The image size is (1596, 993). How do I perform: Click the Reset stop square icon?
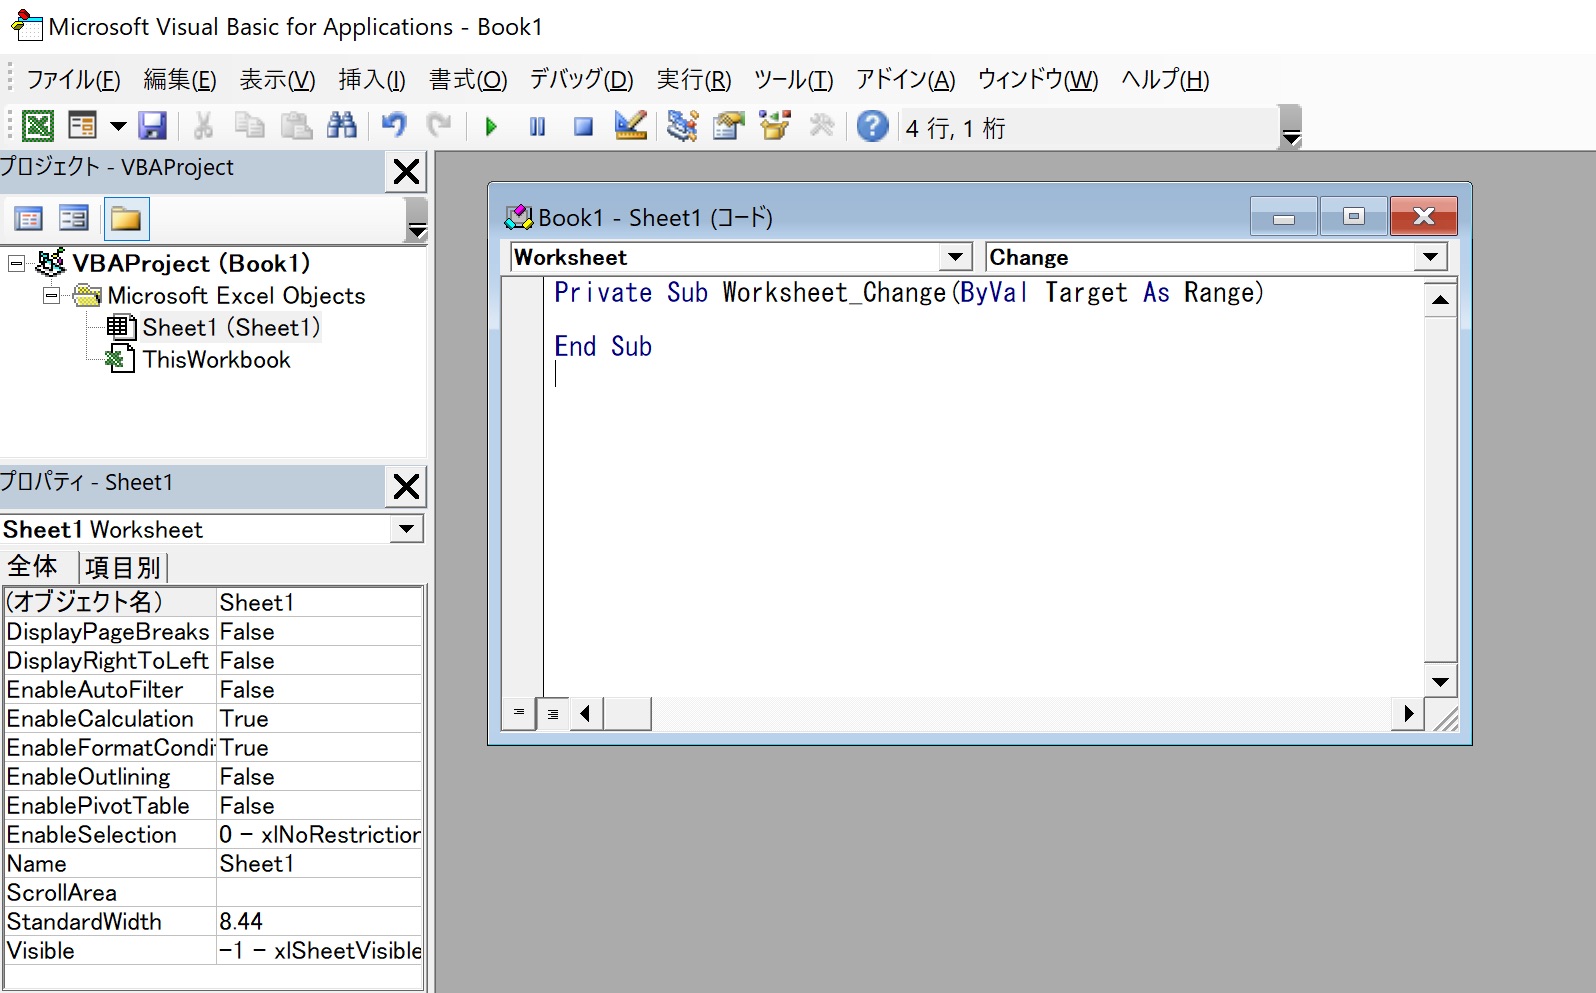pos(583,127)
